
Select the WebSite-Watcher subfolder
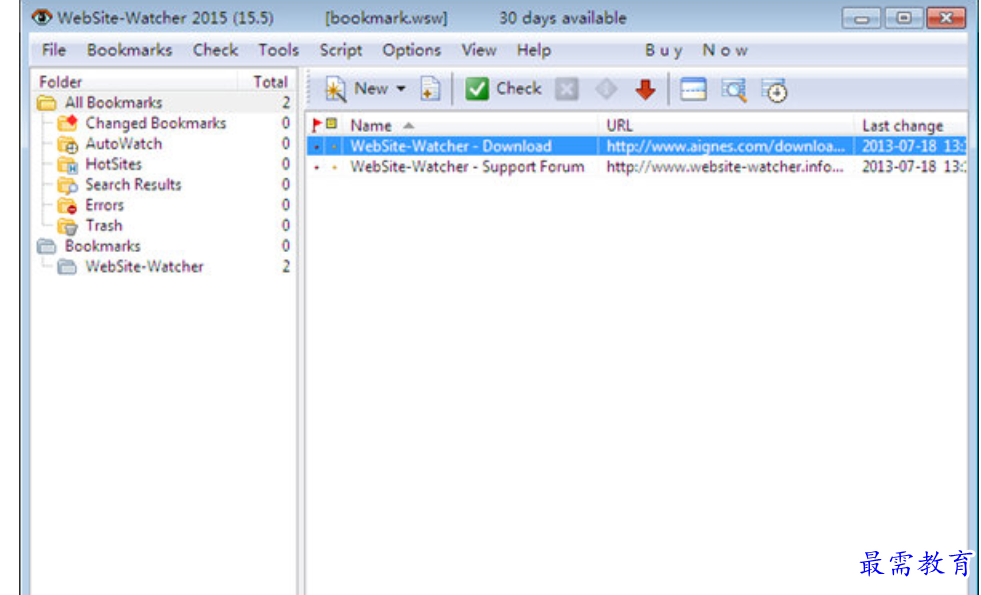145,267
